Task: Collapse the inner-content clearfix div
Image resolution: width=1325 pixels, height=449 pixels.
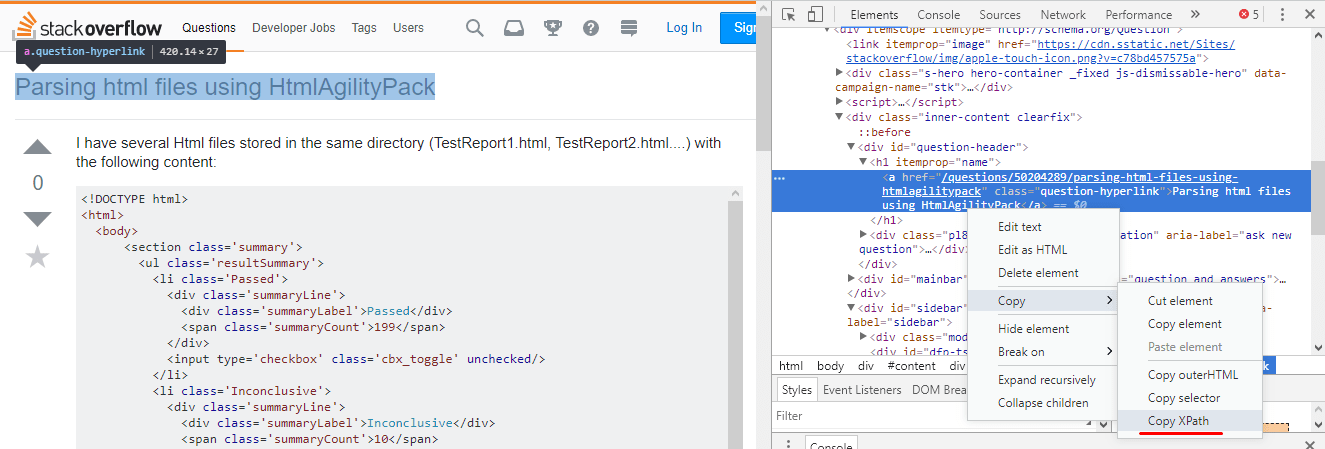Action: [x=839, y=117]
